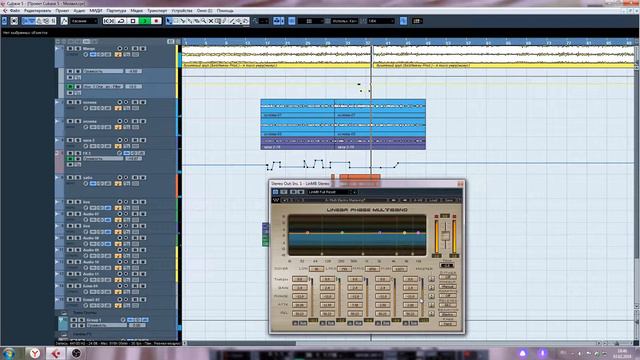Image resolution: width=640 pixels, height=360 pixels.
Task: Click the Constrain Delay Compensation icon
Action: tap(14, 21)
